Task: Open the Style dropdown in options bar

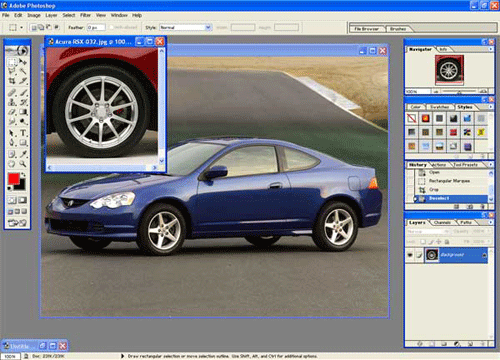Action: pyautogui.click(x=208, y=27)
